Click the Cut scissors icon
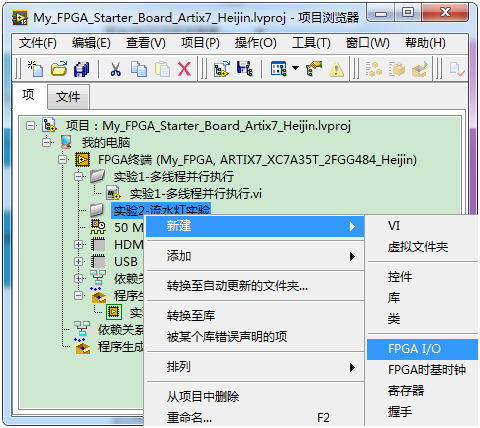Viewport: 480px width, 428px height. (115, 69)
